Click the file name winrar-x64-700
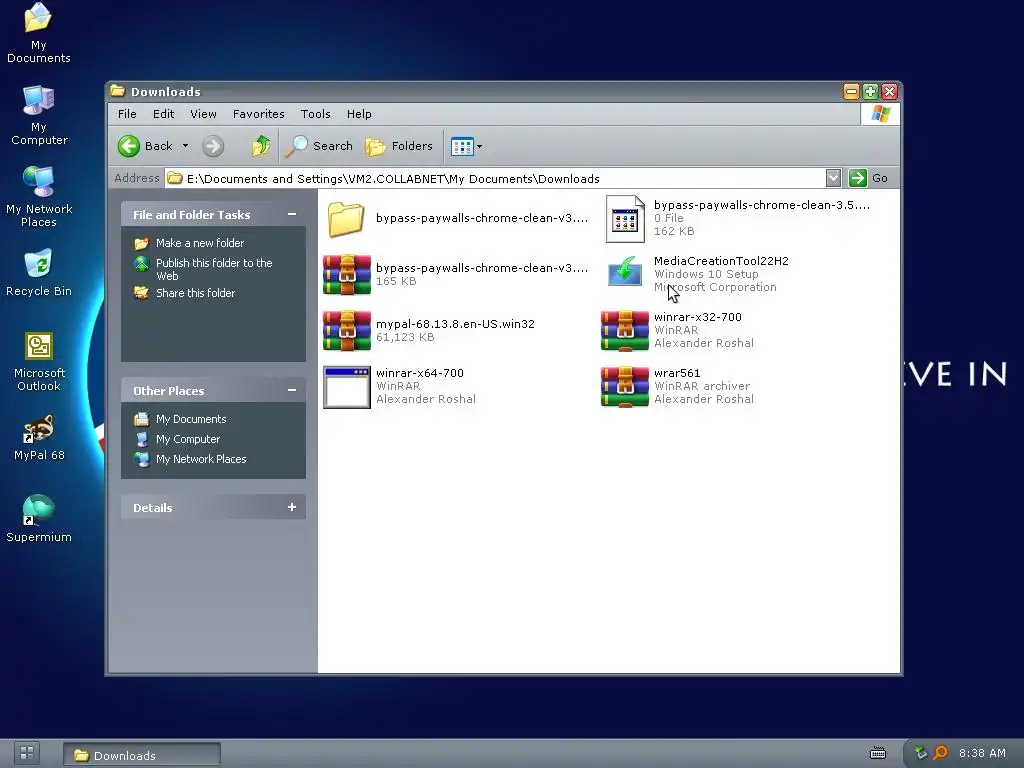This screenshot has height=768, width=1024. click(420, 373)
